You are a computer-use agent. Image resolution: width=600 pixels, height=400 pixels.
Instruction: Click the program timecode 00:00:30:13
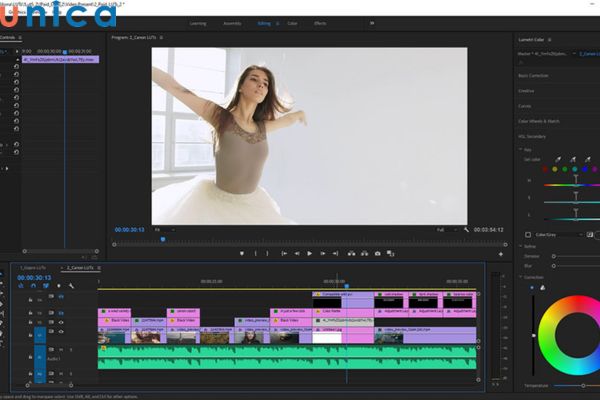(x=129, y=230)
